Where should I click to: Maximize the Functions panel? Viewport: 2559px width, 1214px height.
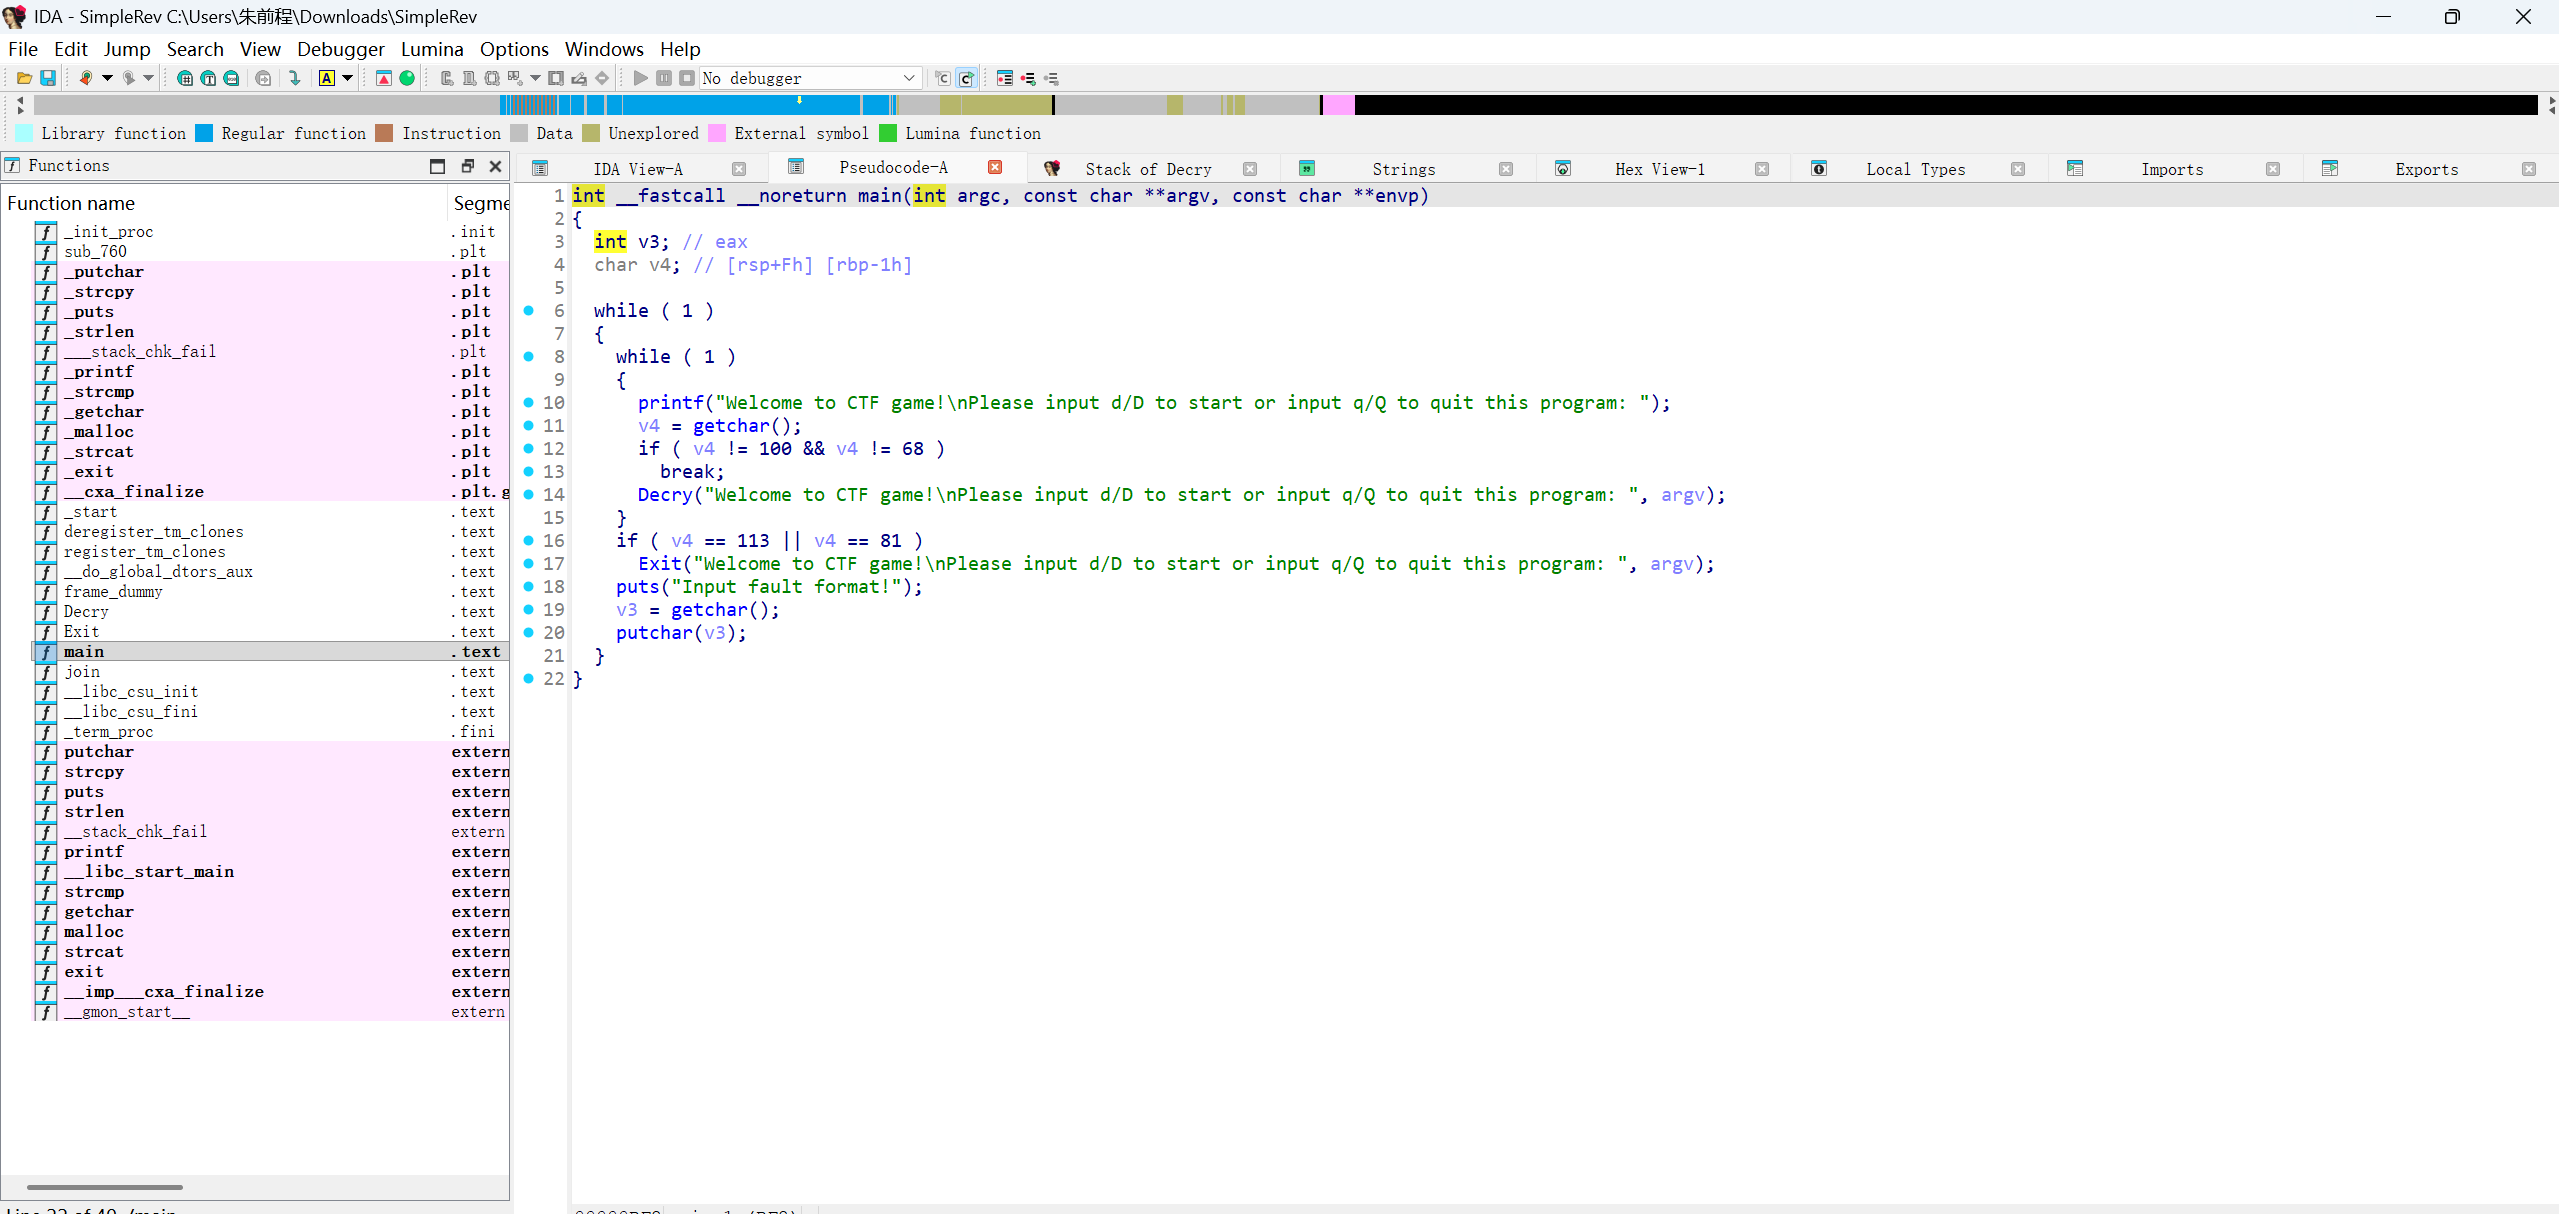[437, 166]
